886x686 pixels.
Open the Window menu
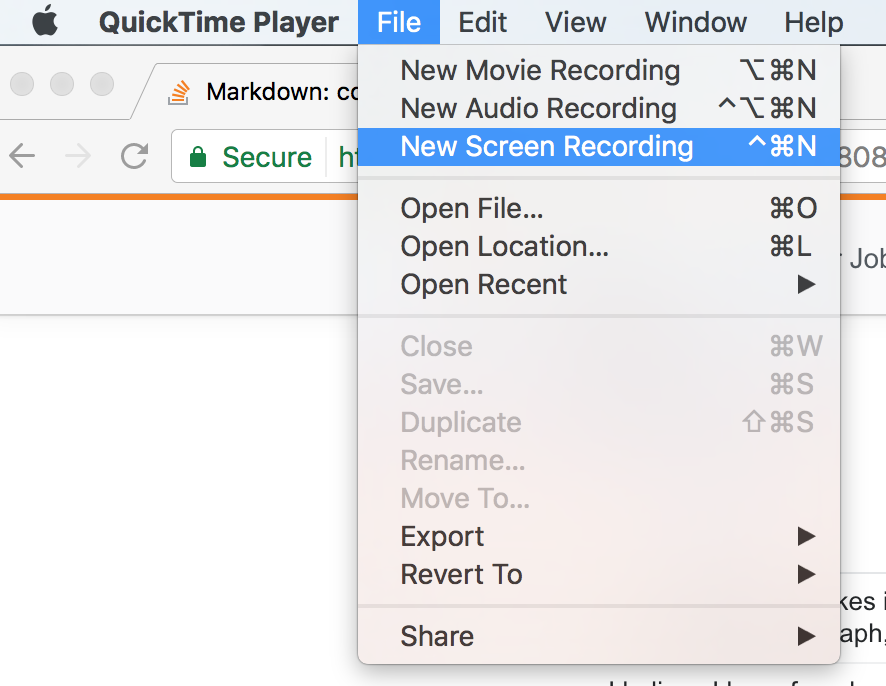pyautogui.click(x=695, y=22)
